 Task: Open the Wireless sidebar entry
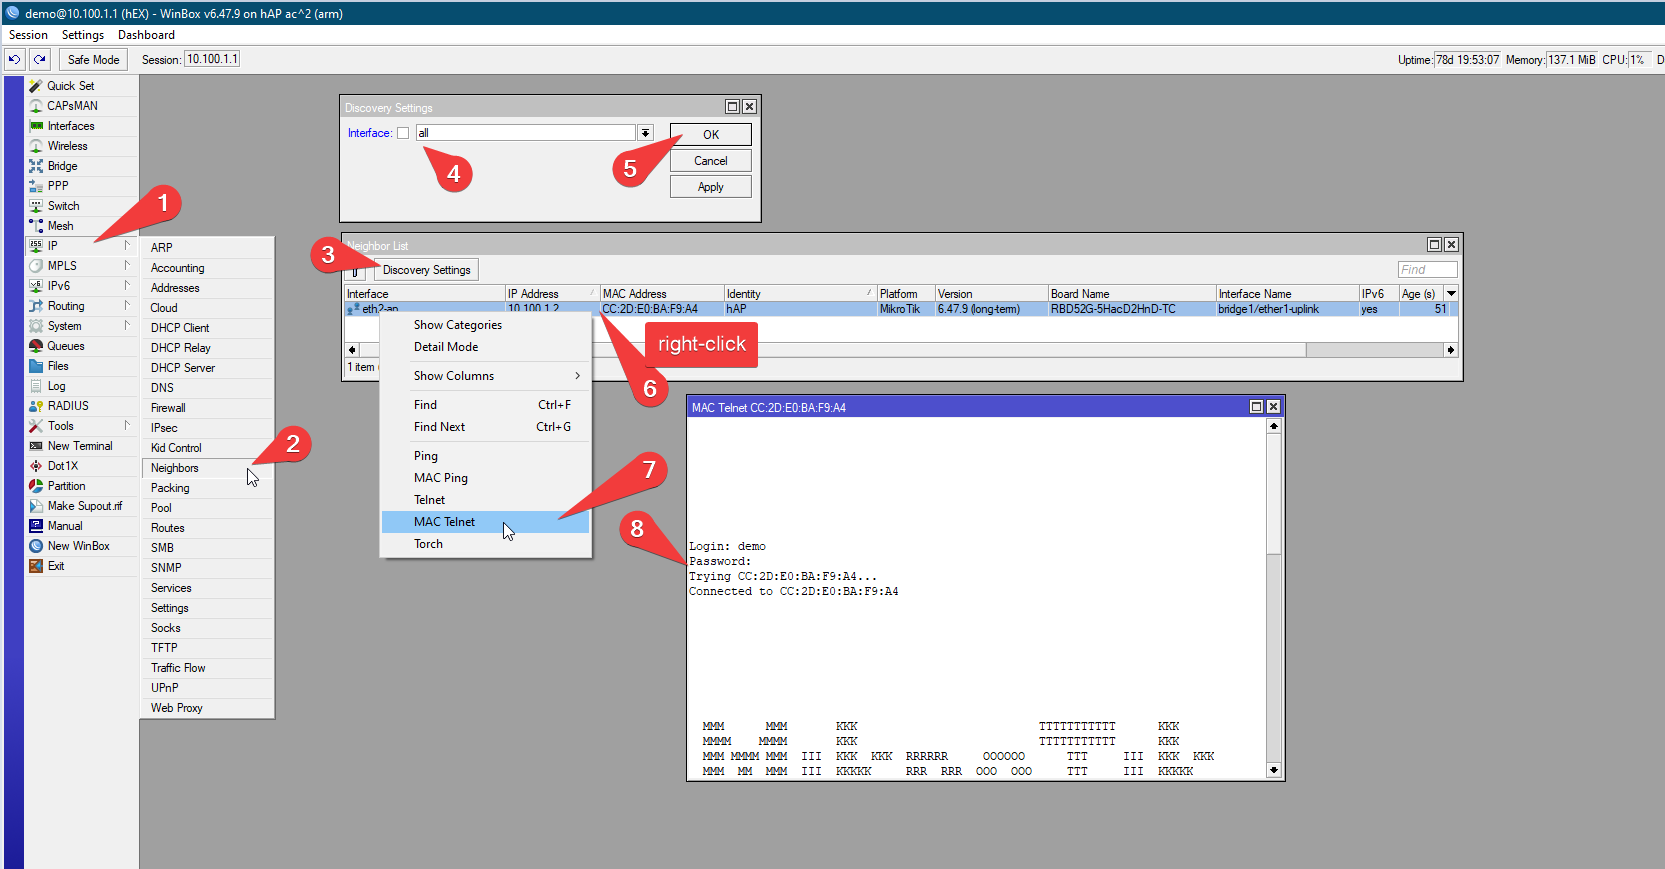67,146
